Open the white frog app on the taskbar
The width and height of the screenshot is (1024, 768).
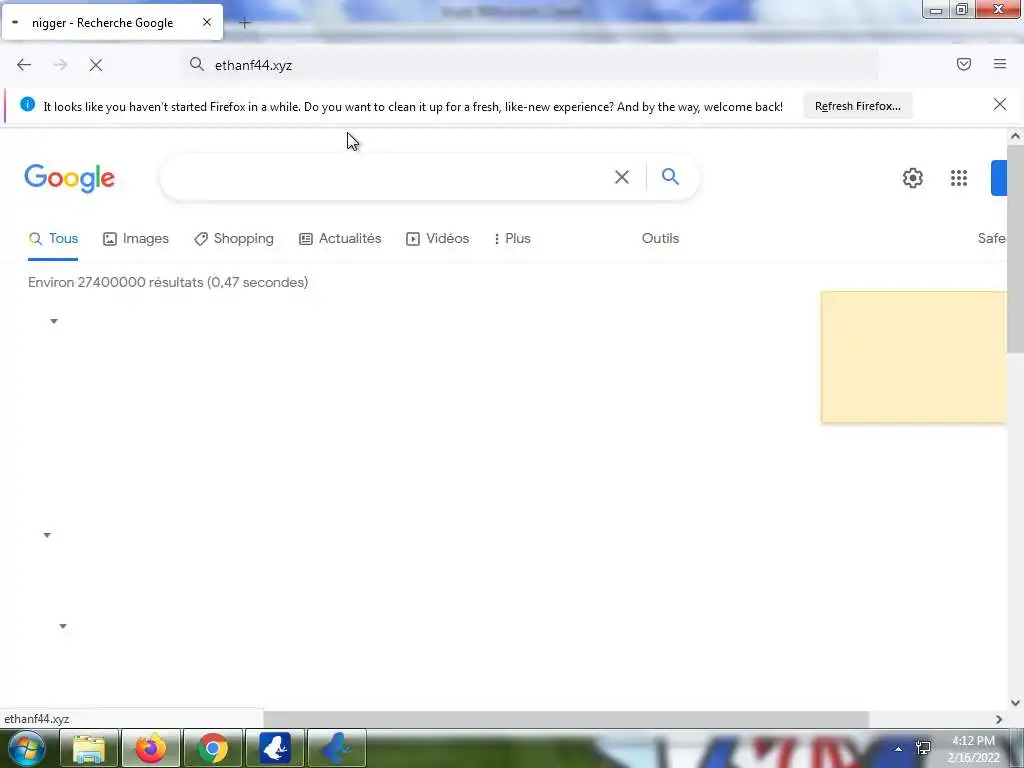tap(275, 748)
